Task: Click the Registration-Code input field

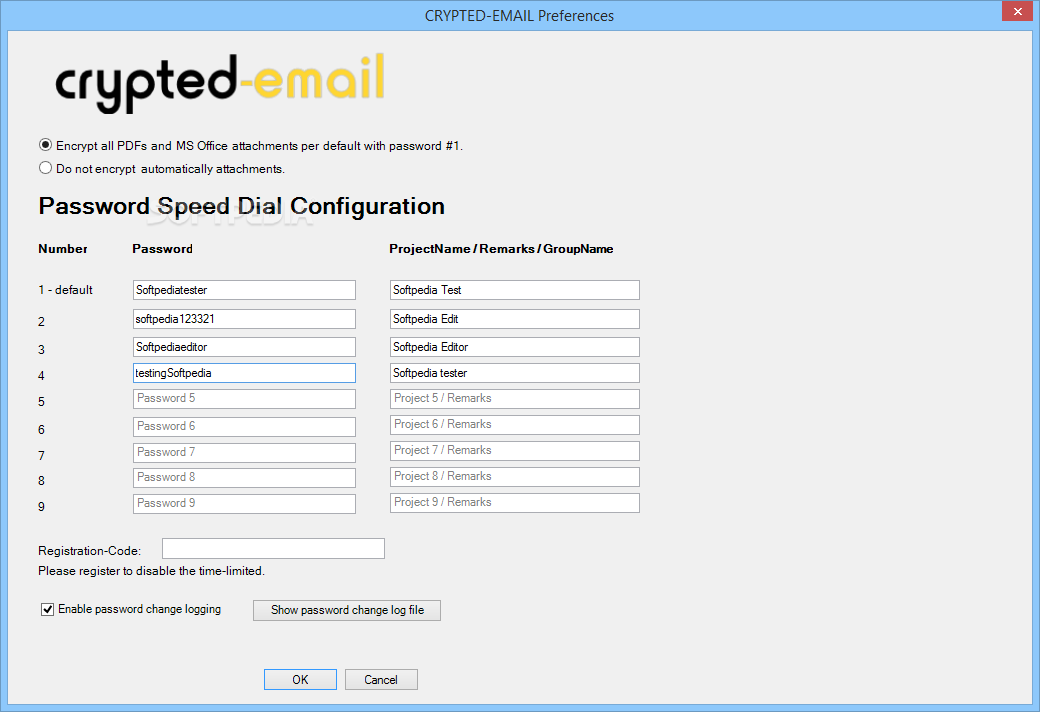Action: coord(273,548)
